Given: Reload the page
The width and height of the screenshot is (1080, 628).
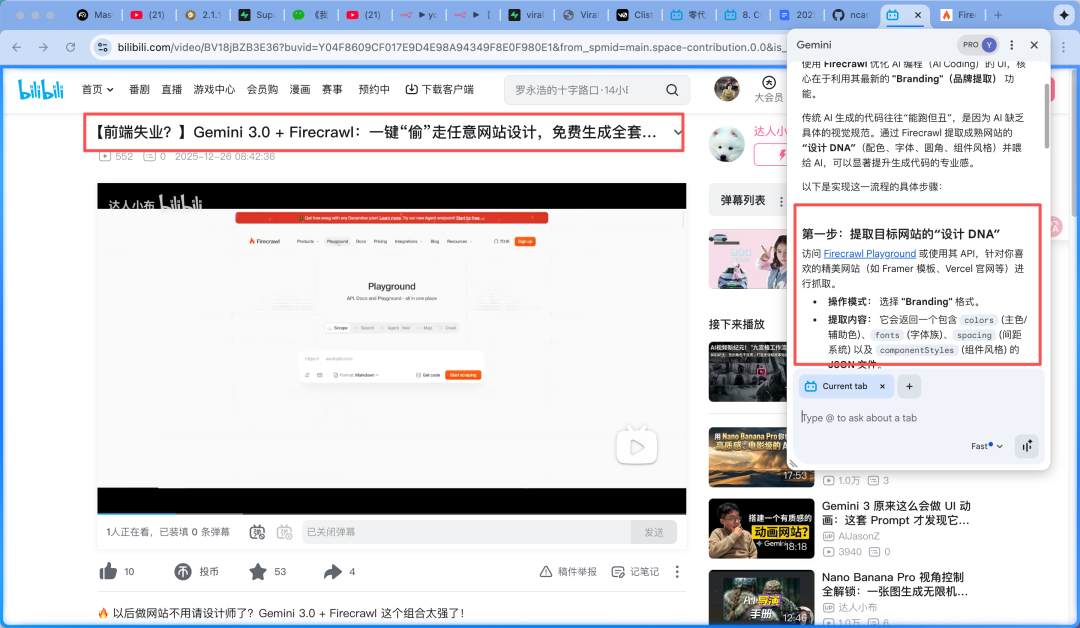Looking at the screenshot, I should point(70,47).
